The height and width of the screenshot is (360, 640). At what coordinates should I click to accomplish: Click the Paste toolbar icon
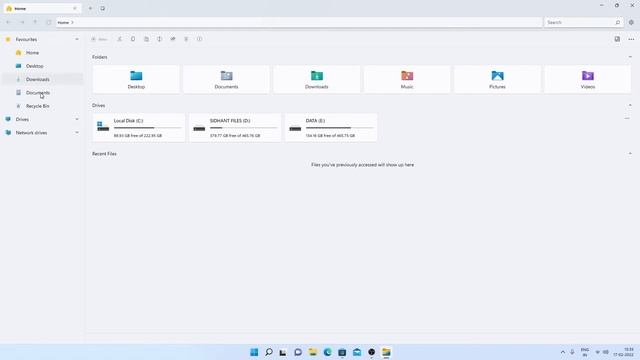[x=146, y=39]
